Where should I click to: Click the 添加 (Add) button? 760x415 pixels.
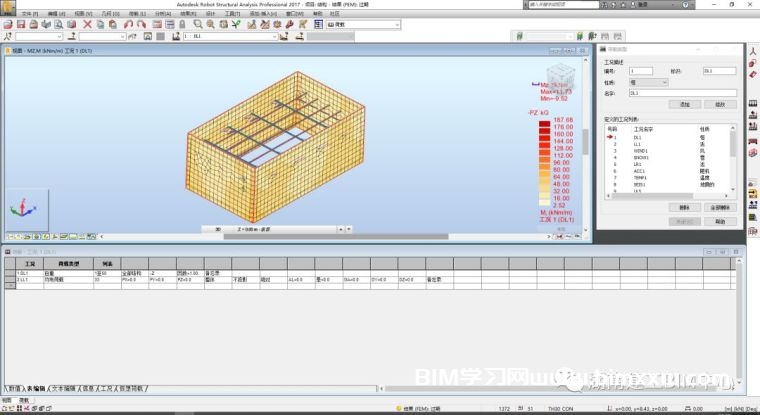[685, 104]
